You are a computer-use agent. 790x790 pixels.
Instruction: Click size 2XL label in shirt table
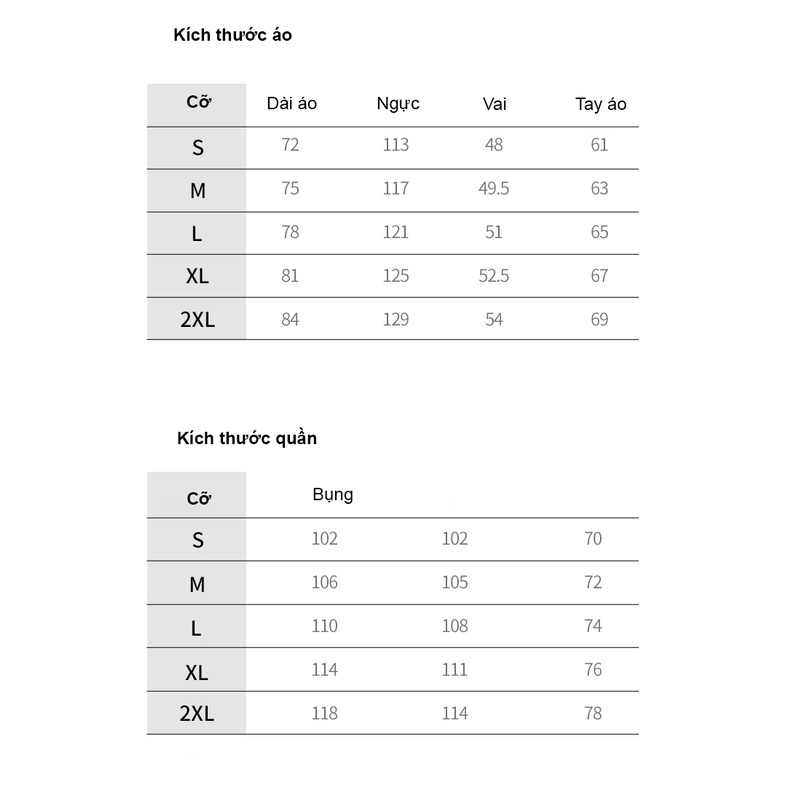point(198,319)
